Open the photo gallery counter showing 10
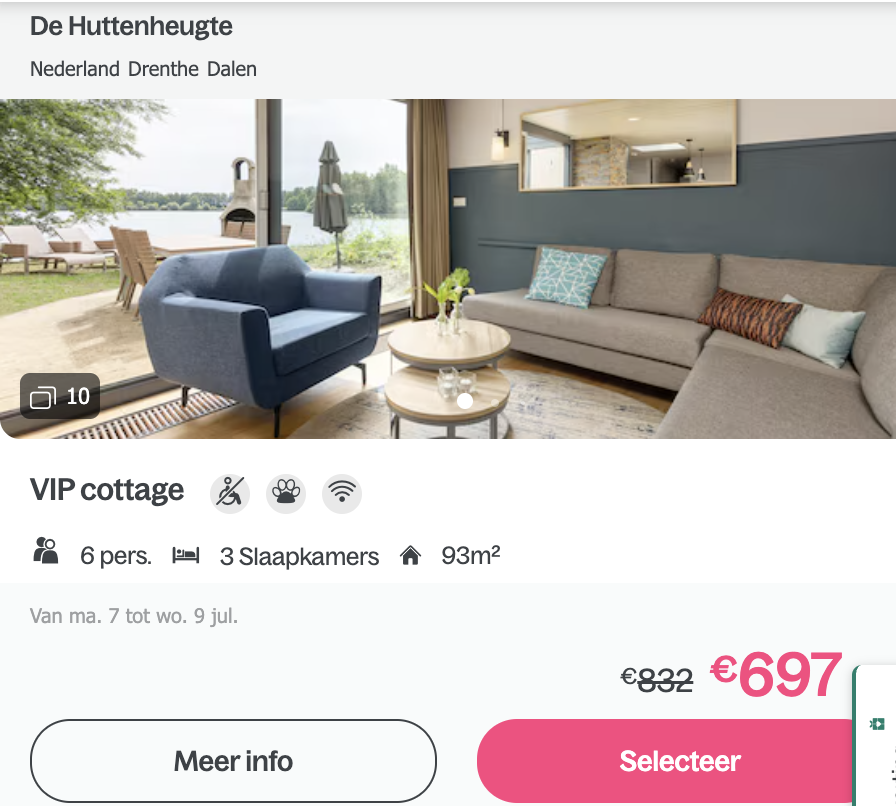896x806 pixels. [x=60, y=396]
